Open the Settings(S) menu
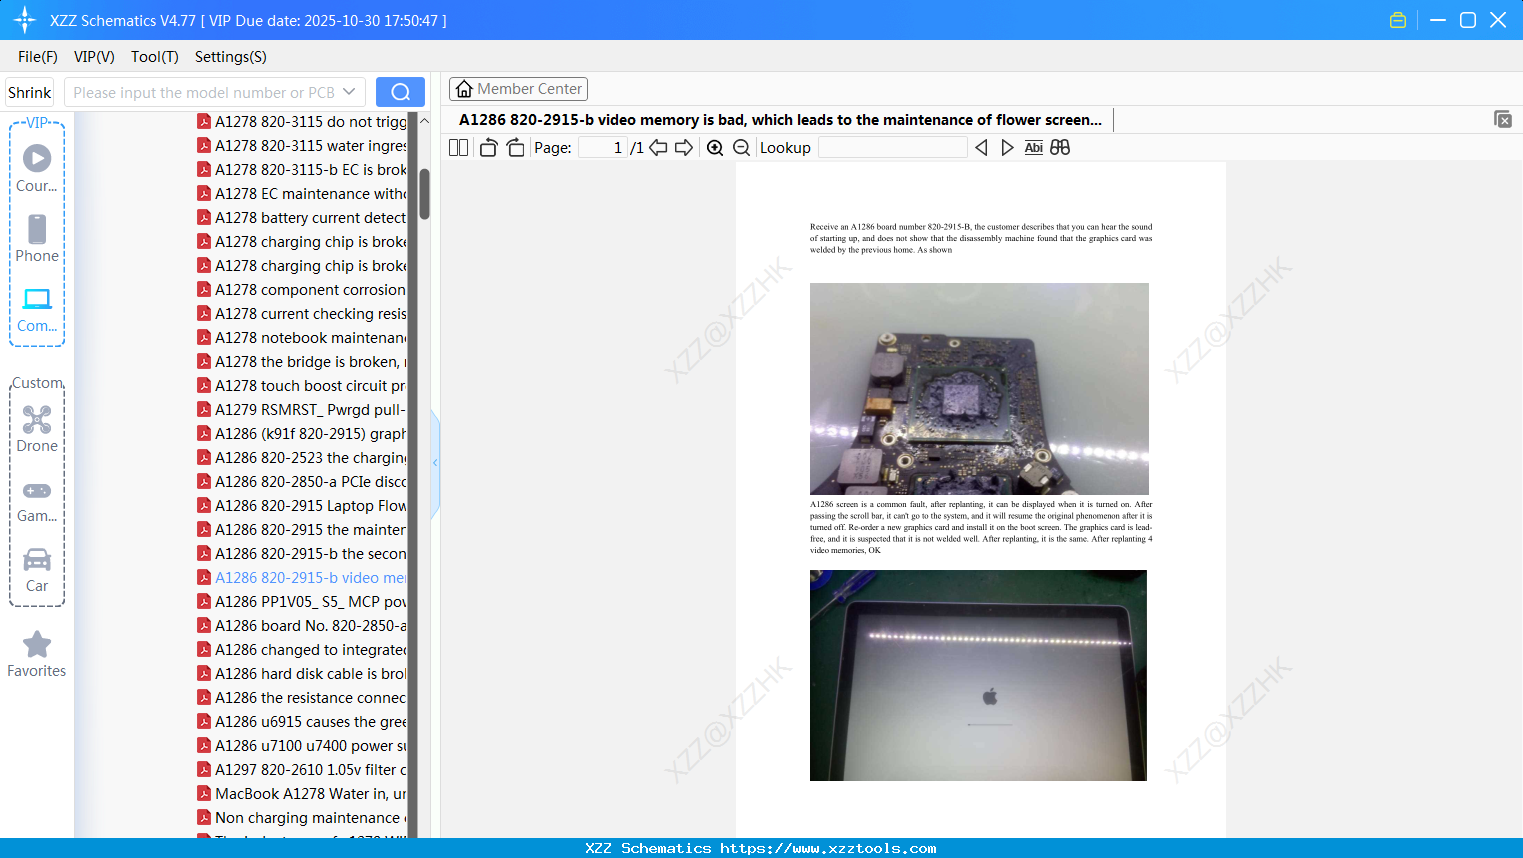The image size is (1523, 858). pos(231,57)
